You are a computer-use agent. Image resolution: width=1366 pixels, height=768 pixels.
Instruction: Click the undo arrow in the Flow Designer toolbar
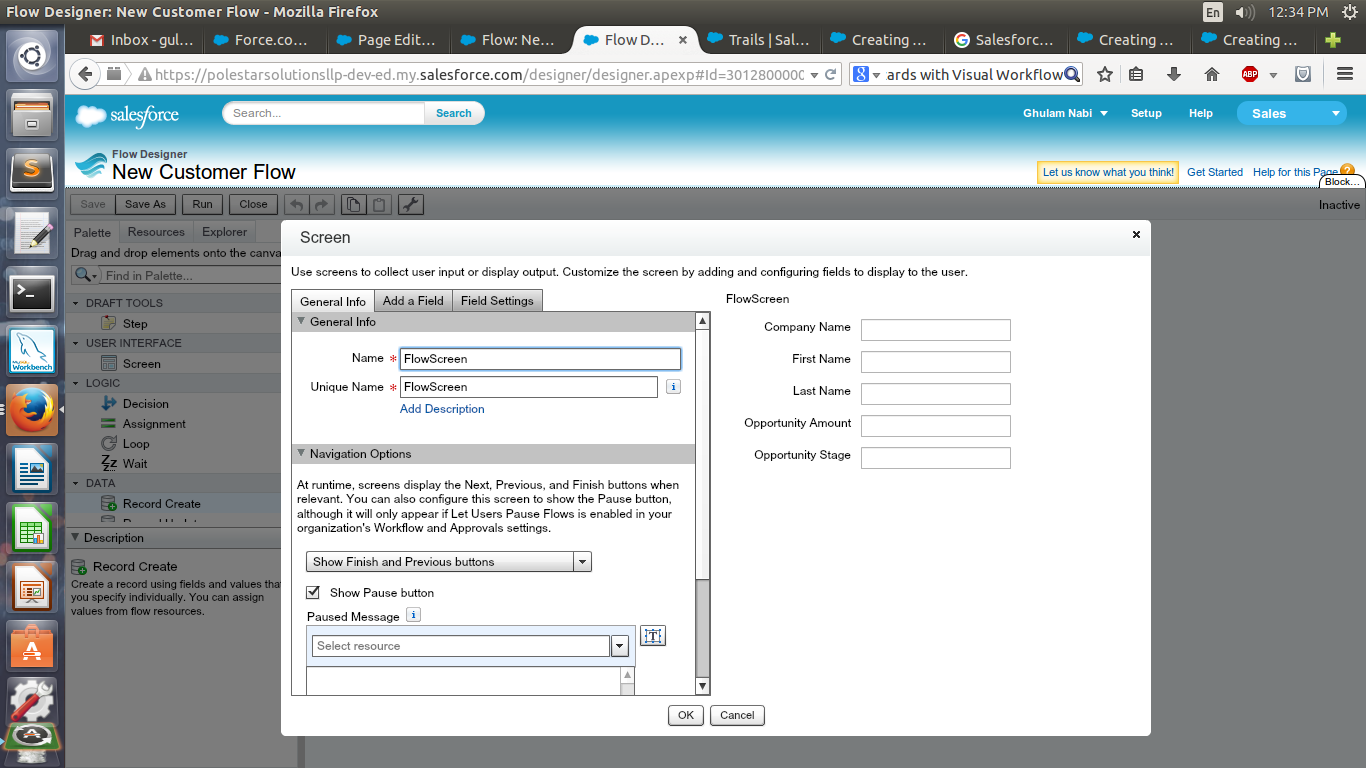298,204
